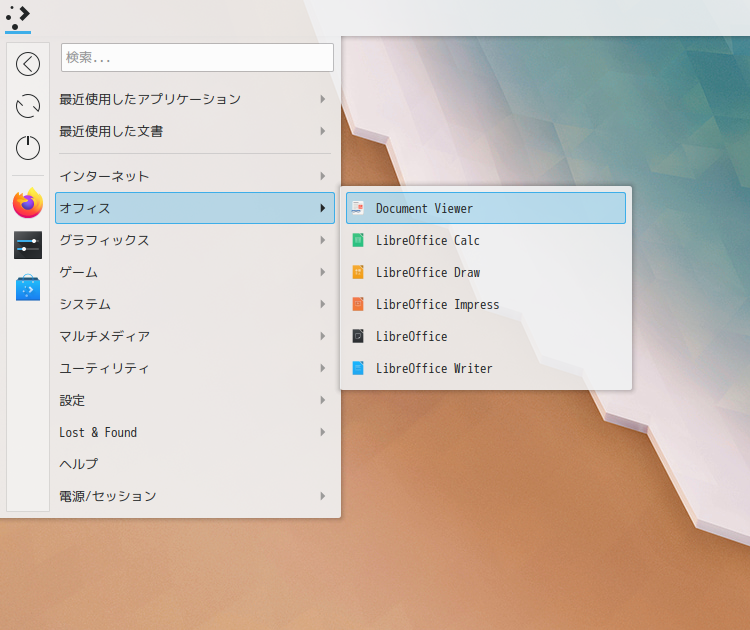
Task: Click the ゲーム category label
Action: pyautogui.click(x=78, y=272)
